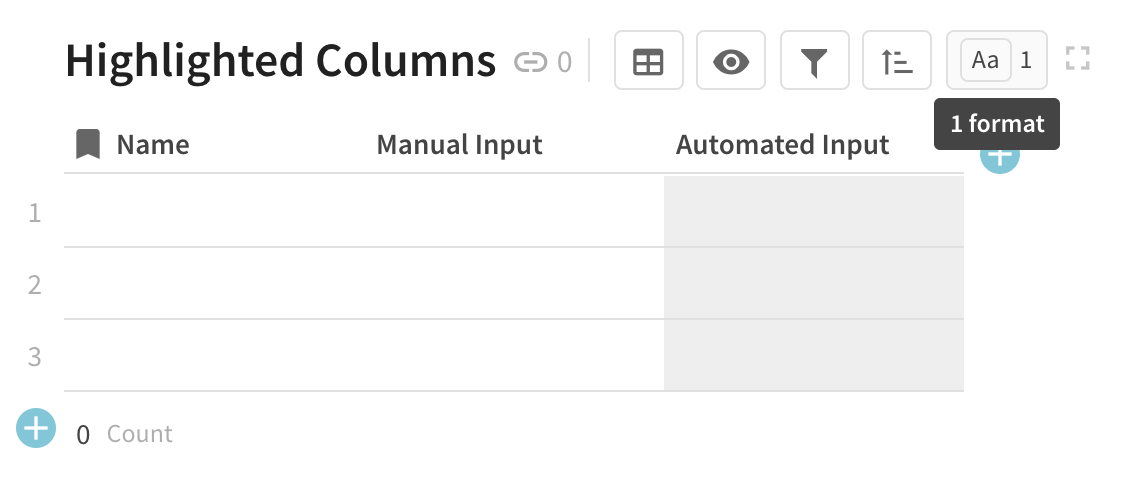Click the Highlighted Columns table title
The image size is (1132, 488).
coord(280,62)
